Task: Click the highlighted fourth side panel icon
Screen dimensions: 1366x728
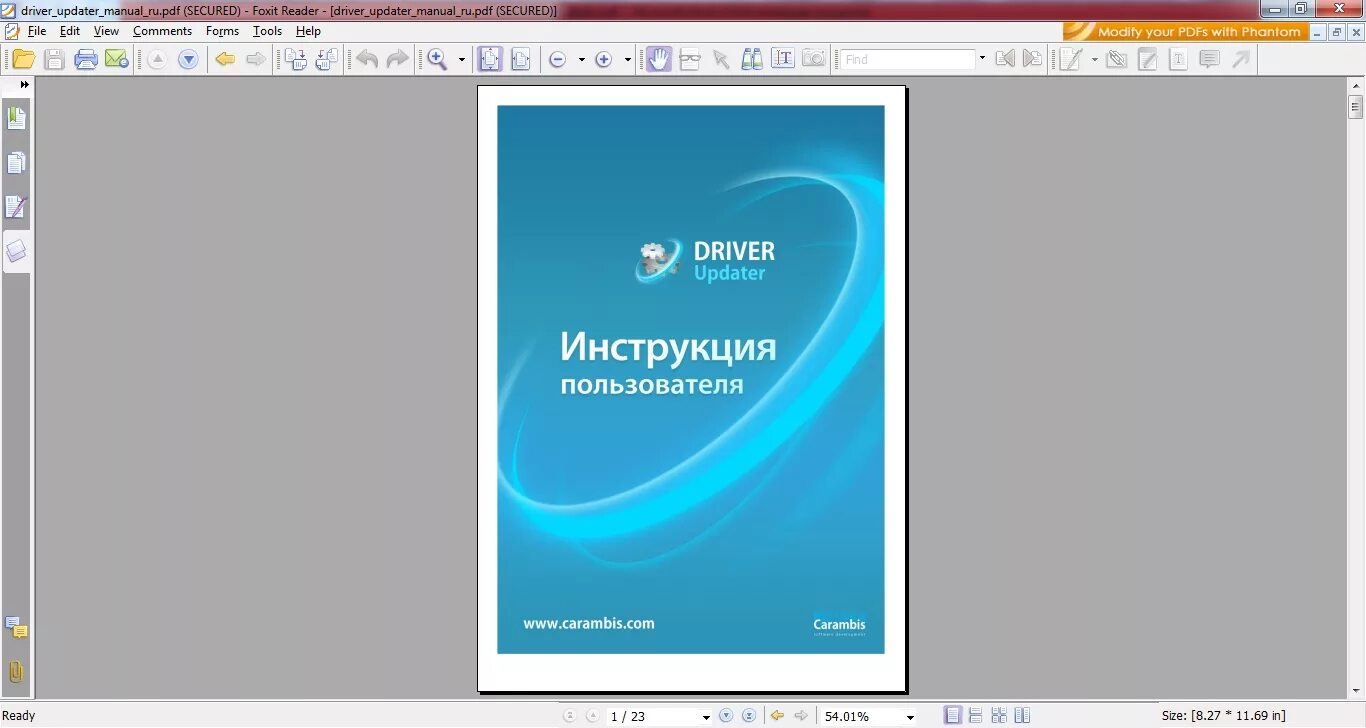Action: tap(16, 251)
